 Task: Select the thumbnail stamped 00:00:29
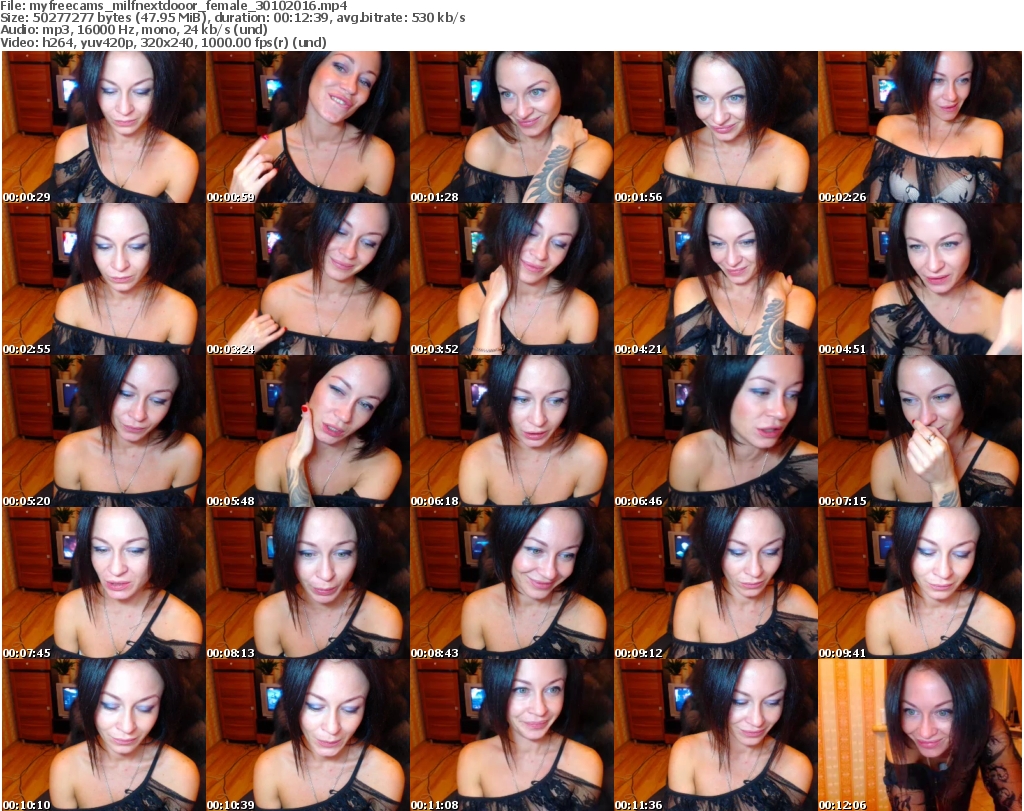tap(104, 127)
